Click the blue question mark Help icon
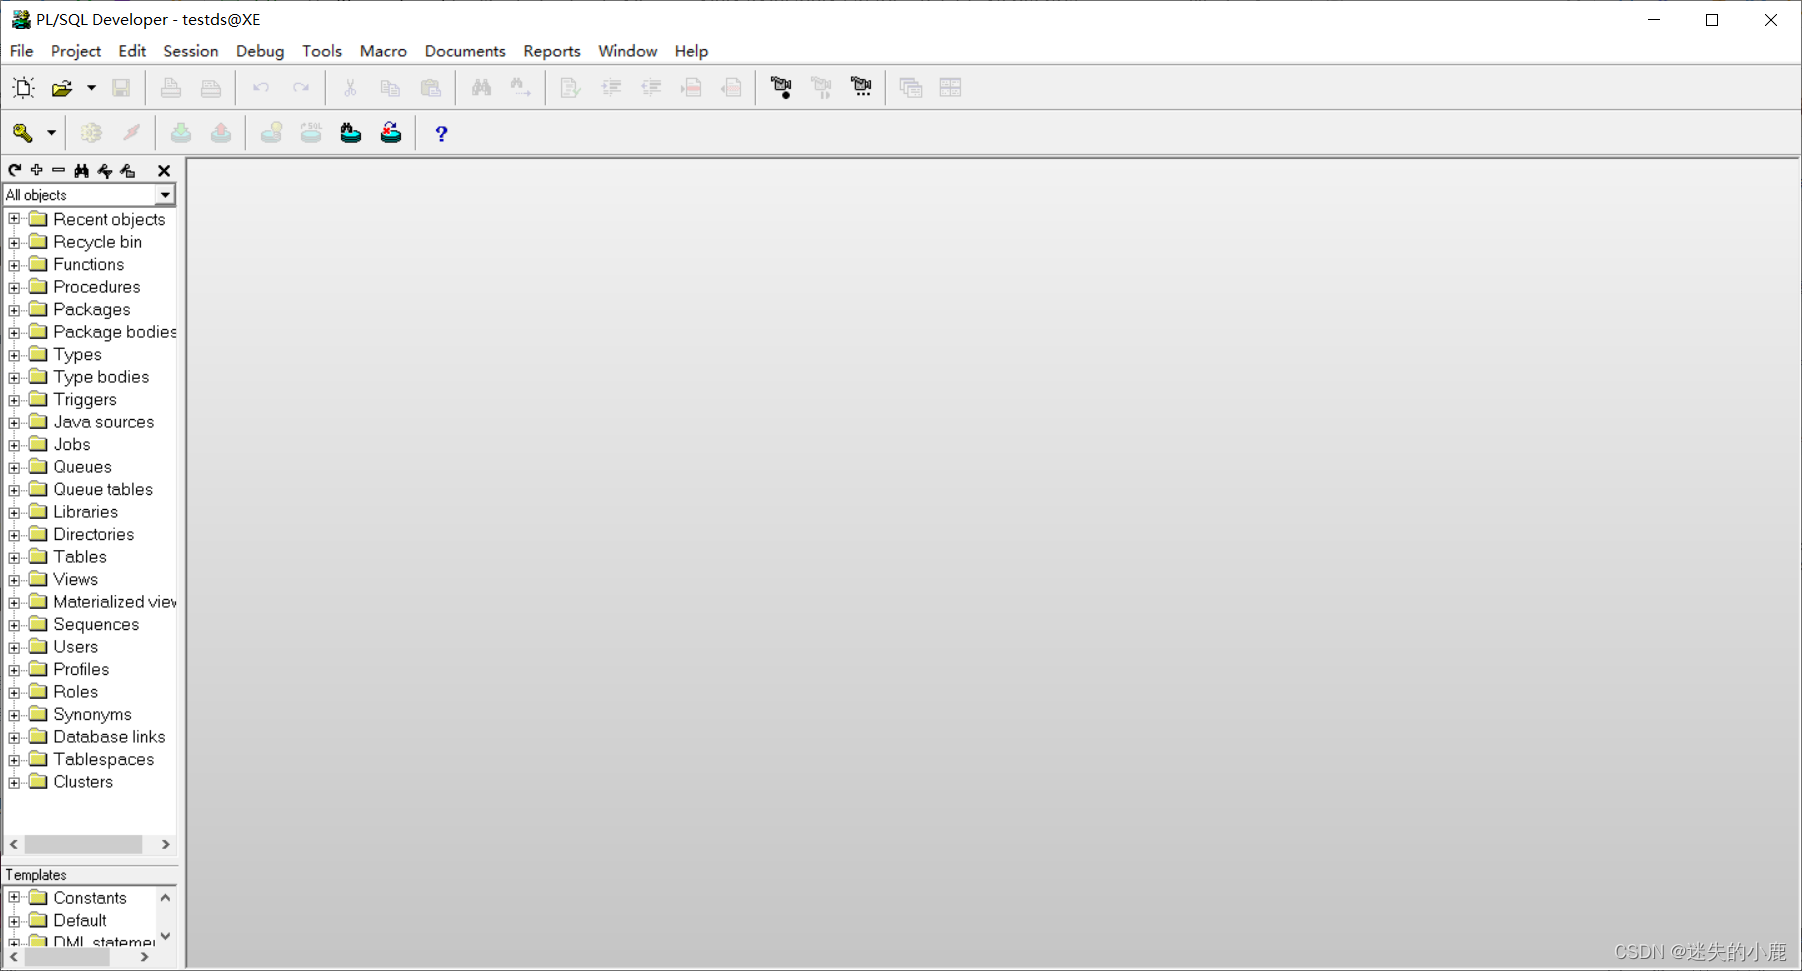The width and height of the screenshot is (1802, 971). (441, 133)
